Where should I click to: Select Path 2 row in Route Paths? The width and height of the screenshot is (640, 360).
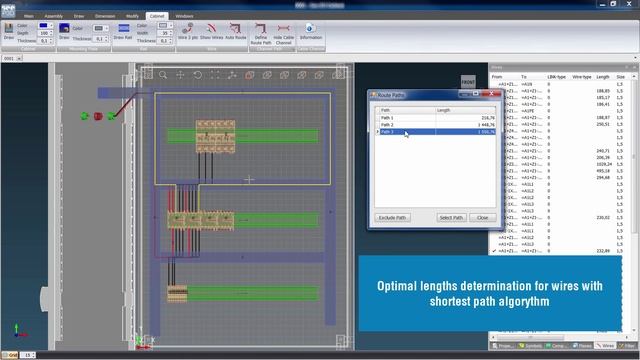(436, 124)
